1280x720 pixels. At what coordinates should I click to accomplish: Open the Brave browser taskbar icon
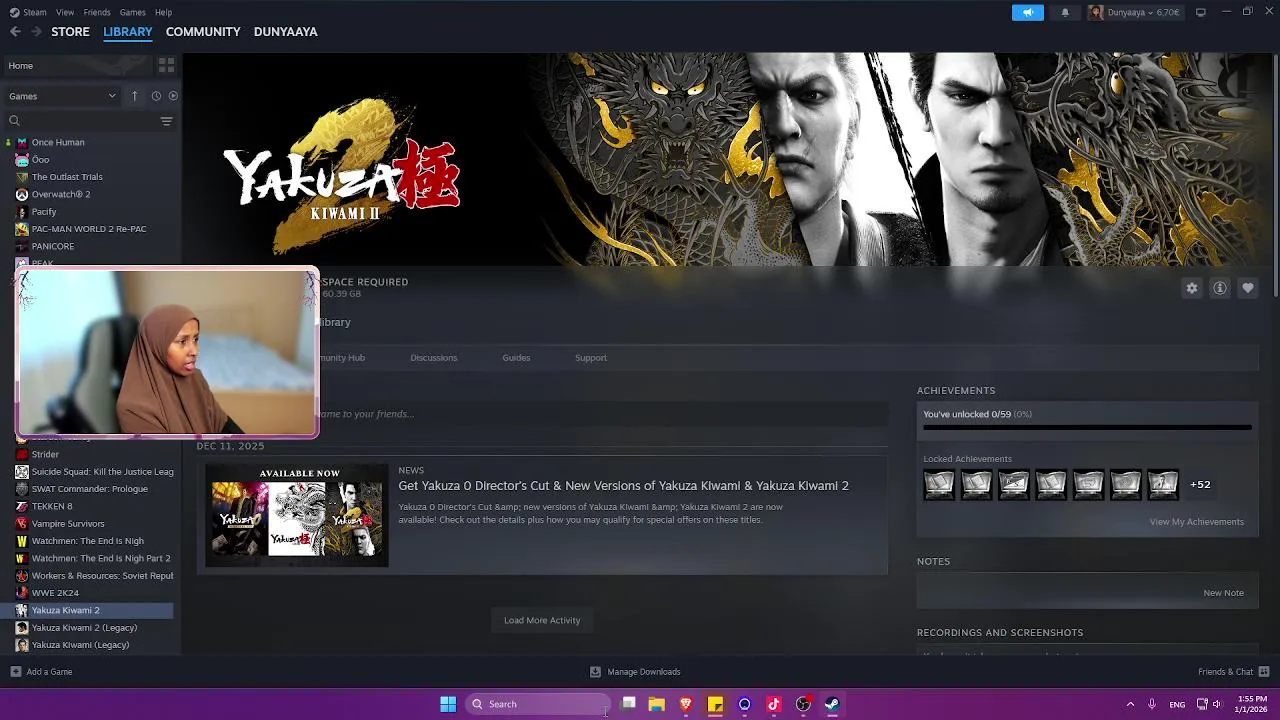point(686,704)
